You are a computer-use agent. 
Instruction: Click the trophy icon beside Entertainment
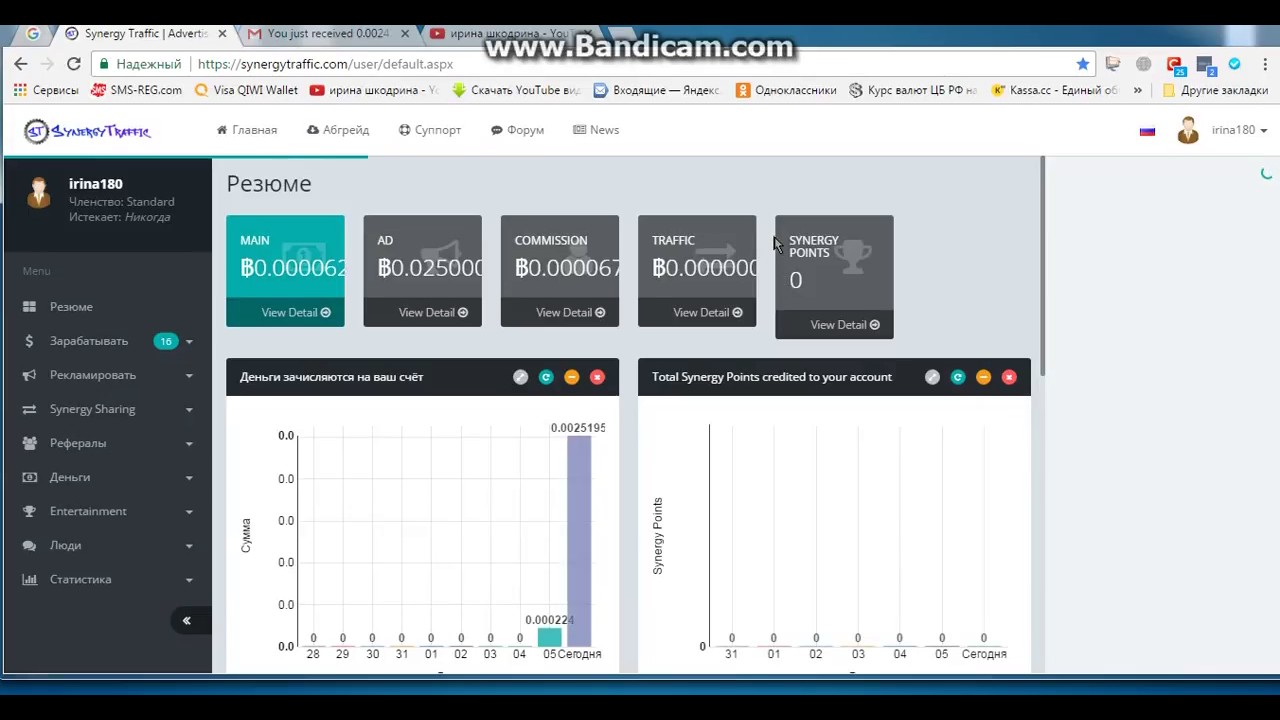click(29, 511)
